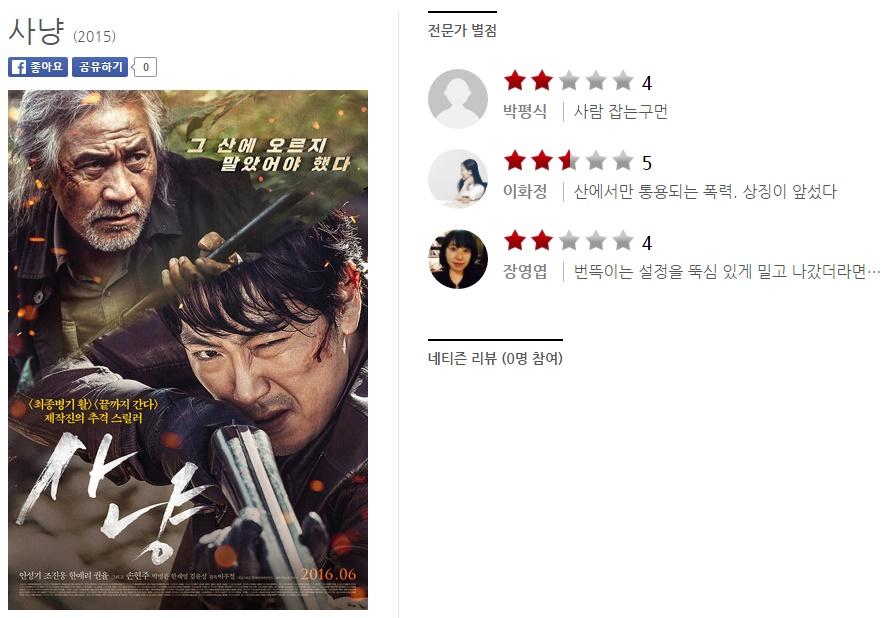Click 장영엽's round profile photo
This screenshot has width=890, height=618.
coord(457,259)
